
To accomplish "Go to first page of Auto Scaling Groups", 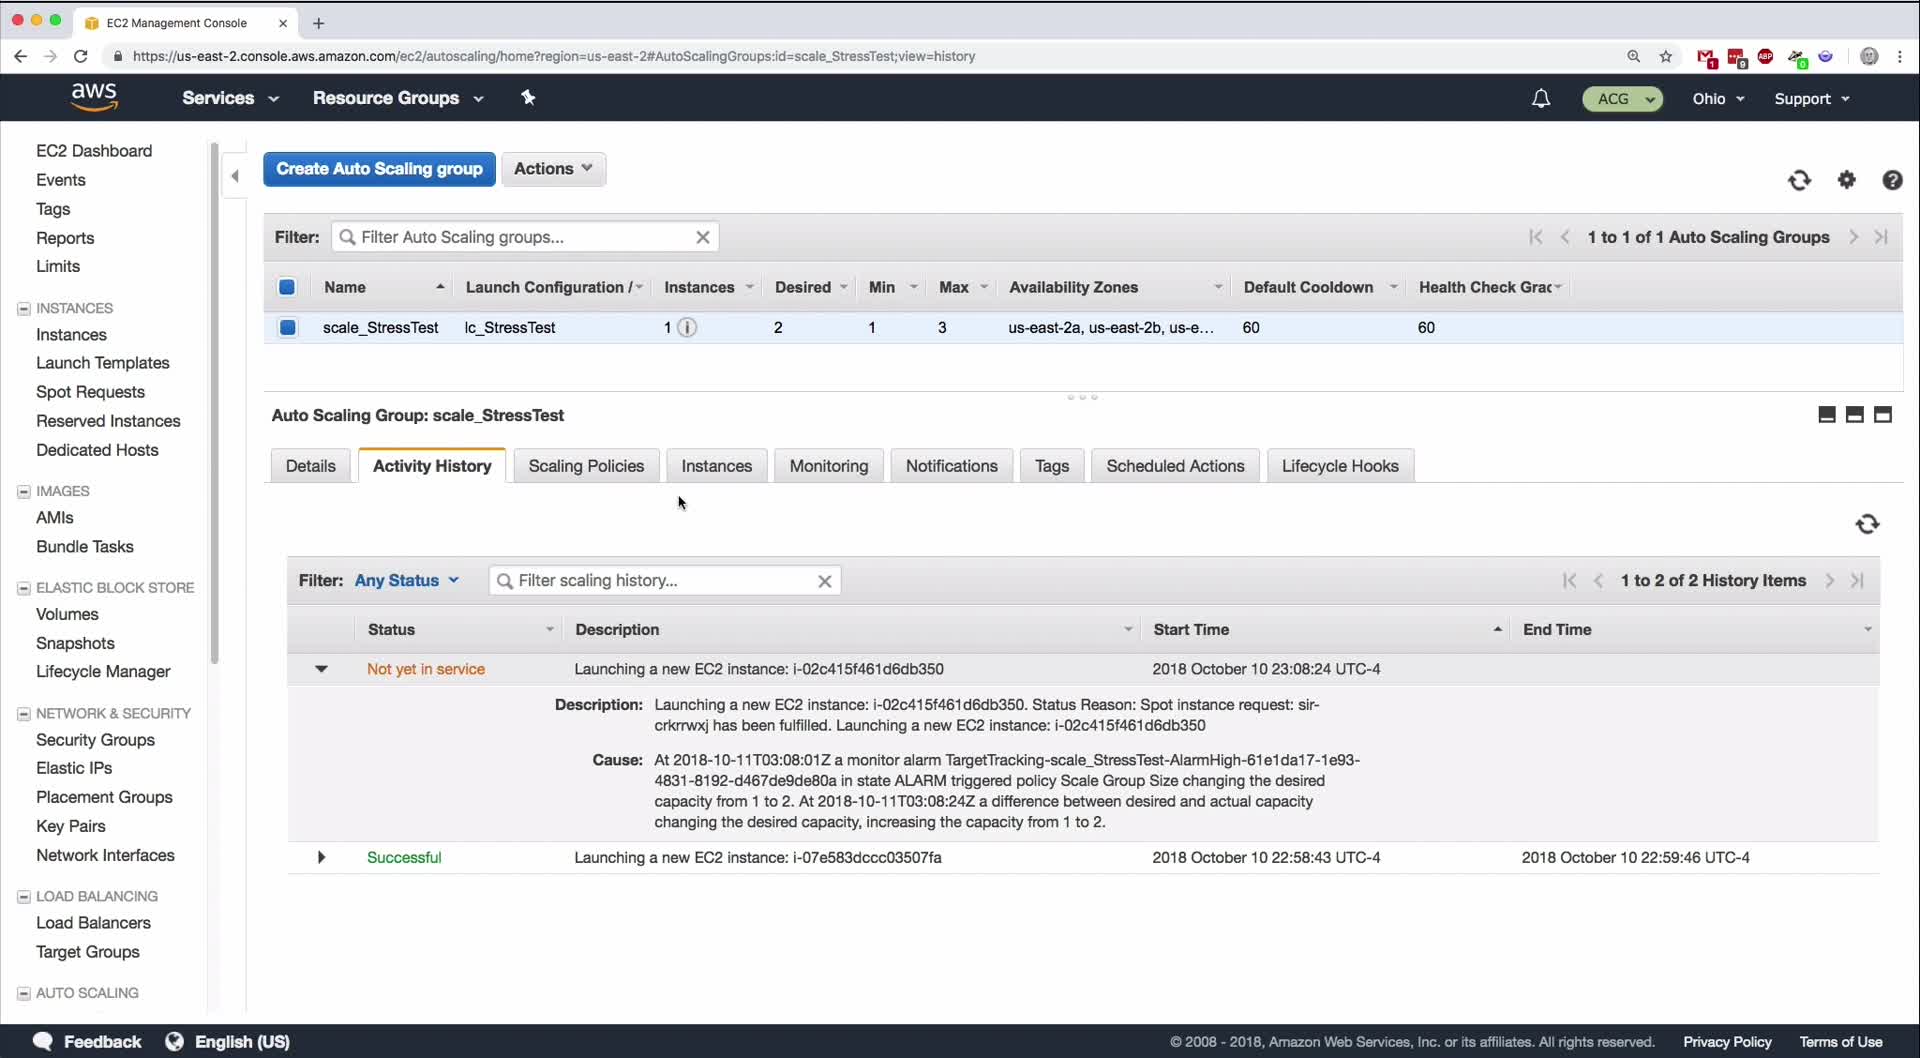I will (1536, 237).
